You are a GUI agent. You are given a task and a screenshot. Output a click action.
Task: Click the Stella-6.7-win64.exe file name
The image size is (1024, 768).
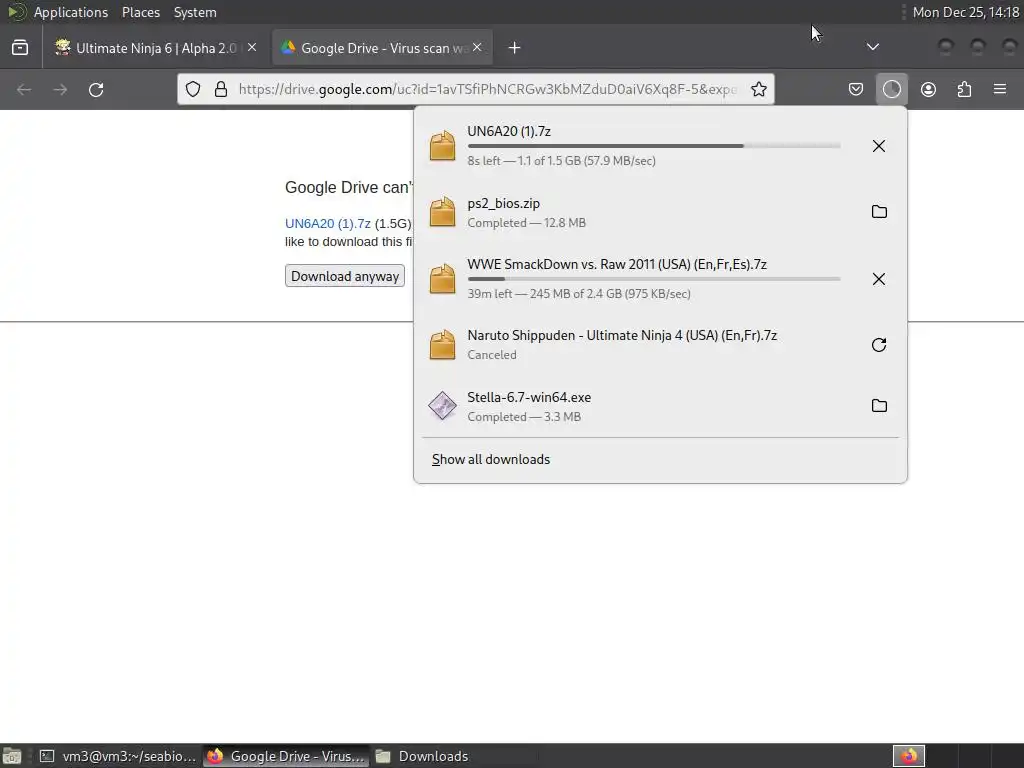(x=529, y=397)
